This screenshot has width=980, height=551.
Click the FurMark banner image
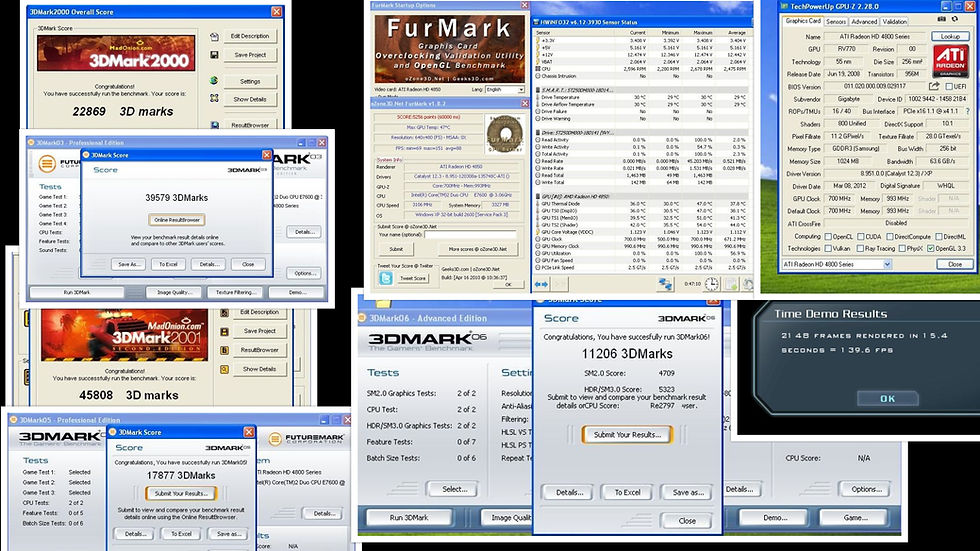coord(449,49)
